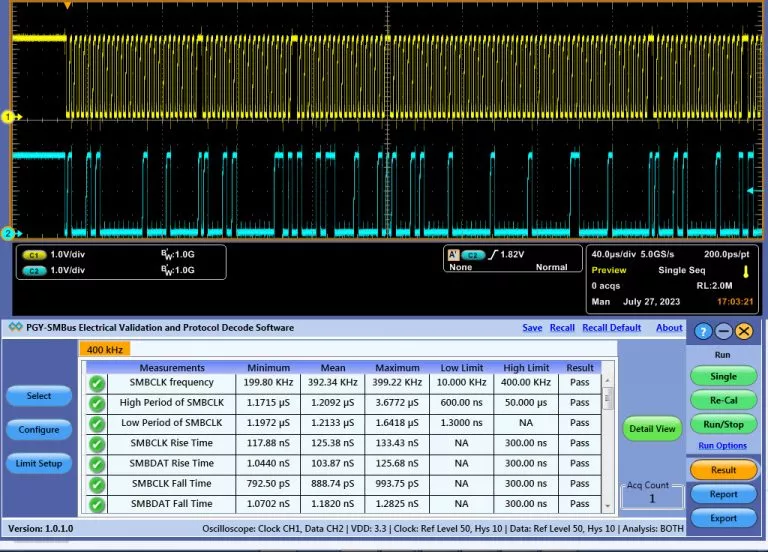Click the SMBDAT Fall Time pass checkmark

97,504
